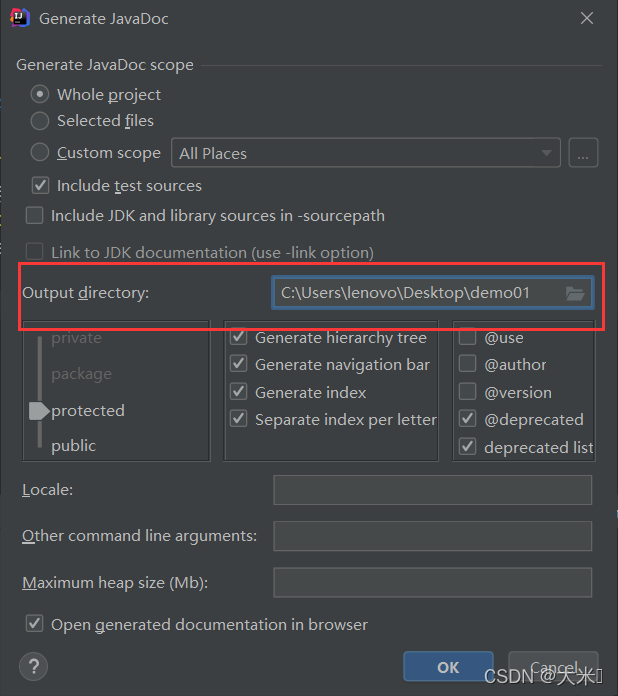Uncheck Generate navigation bar

(239, 364)
